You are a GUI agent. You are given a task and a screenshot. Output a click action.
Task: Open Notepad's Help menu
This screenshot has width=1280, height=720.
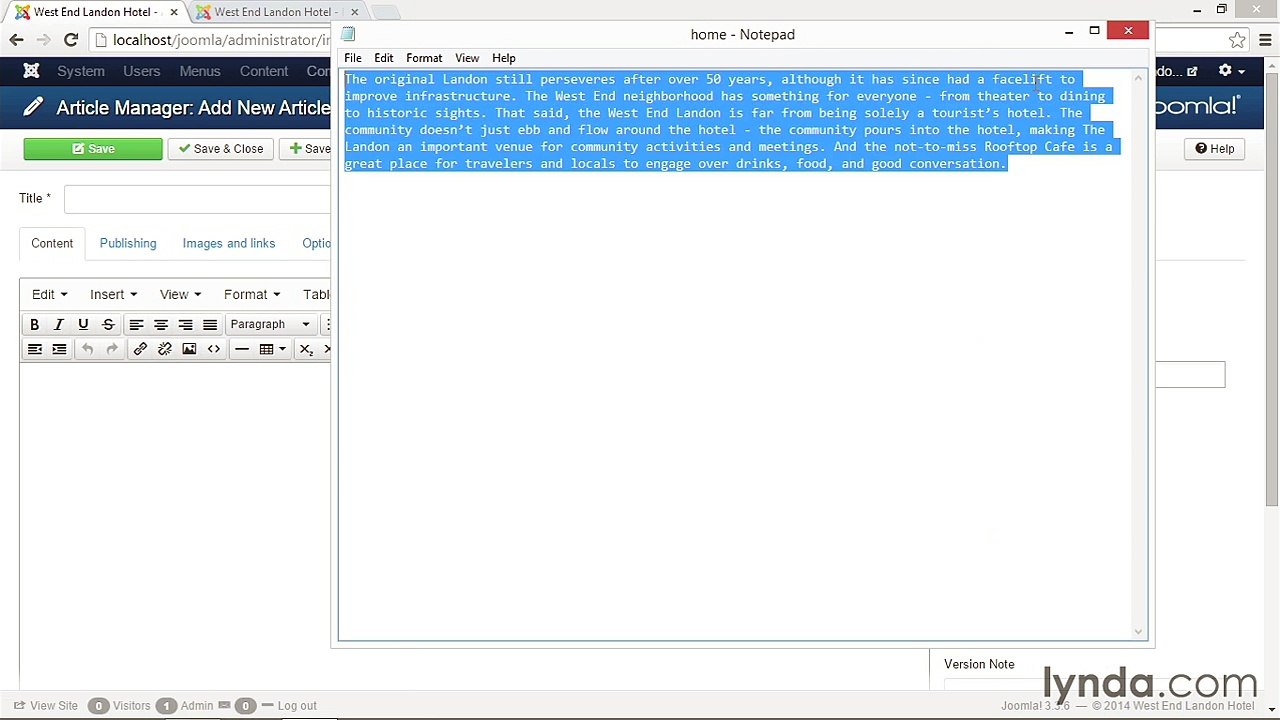click(504, 58)
